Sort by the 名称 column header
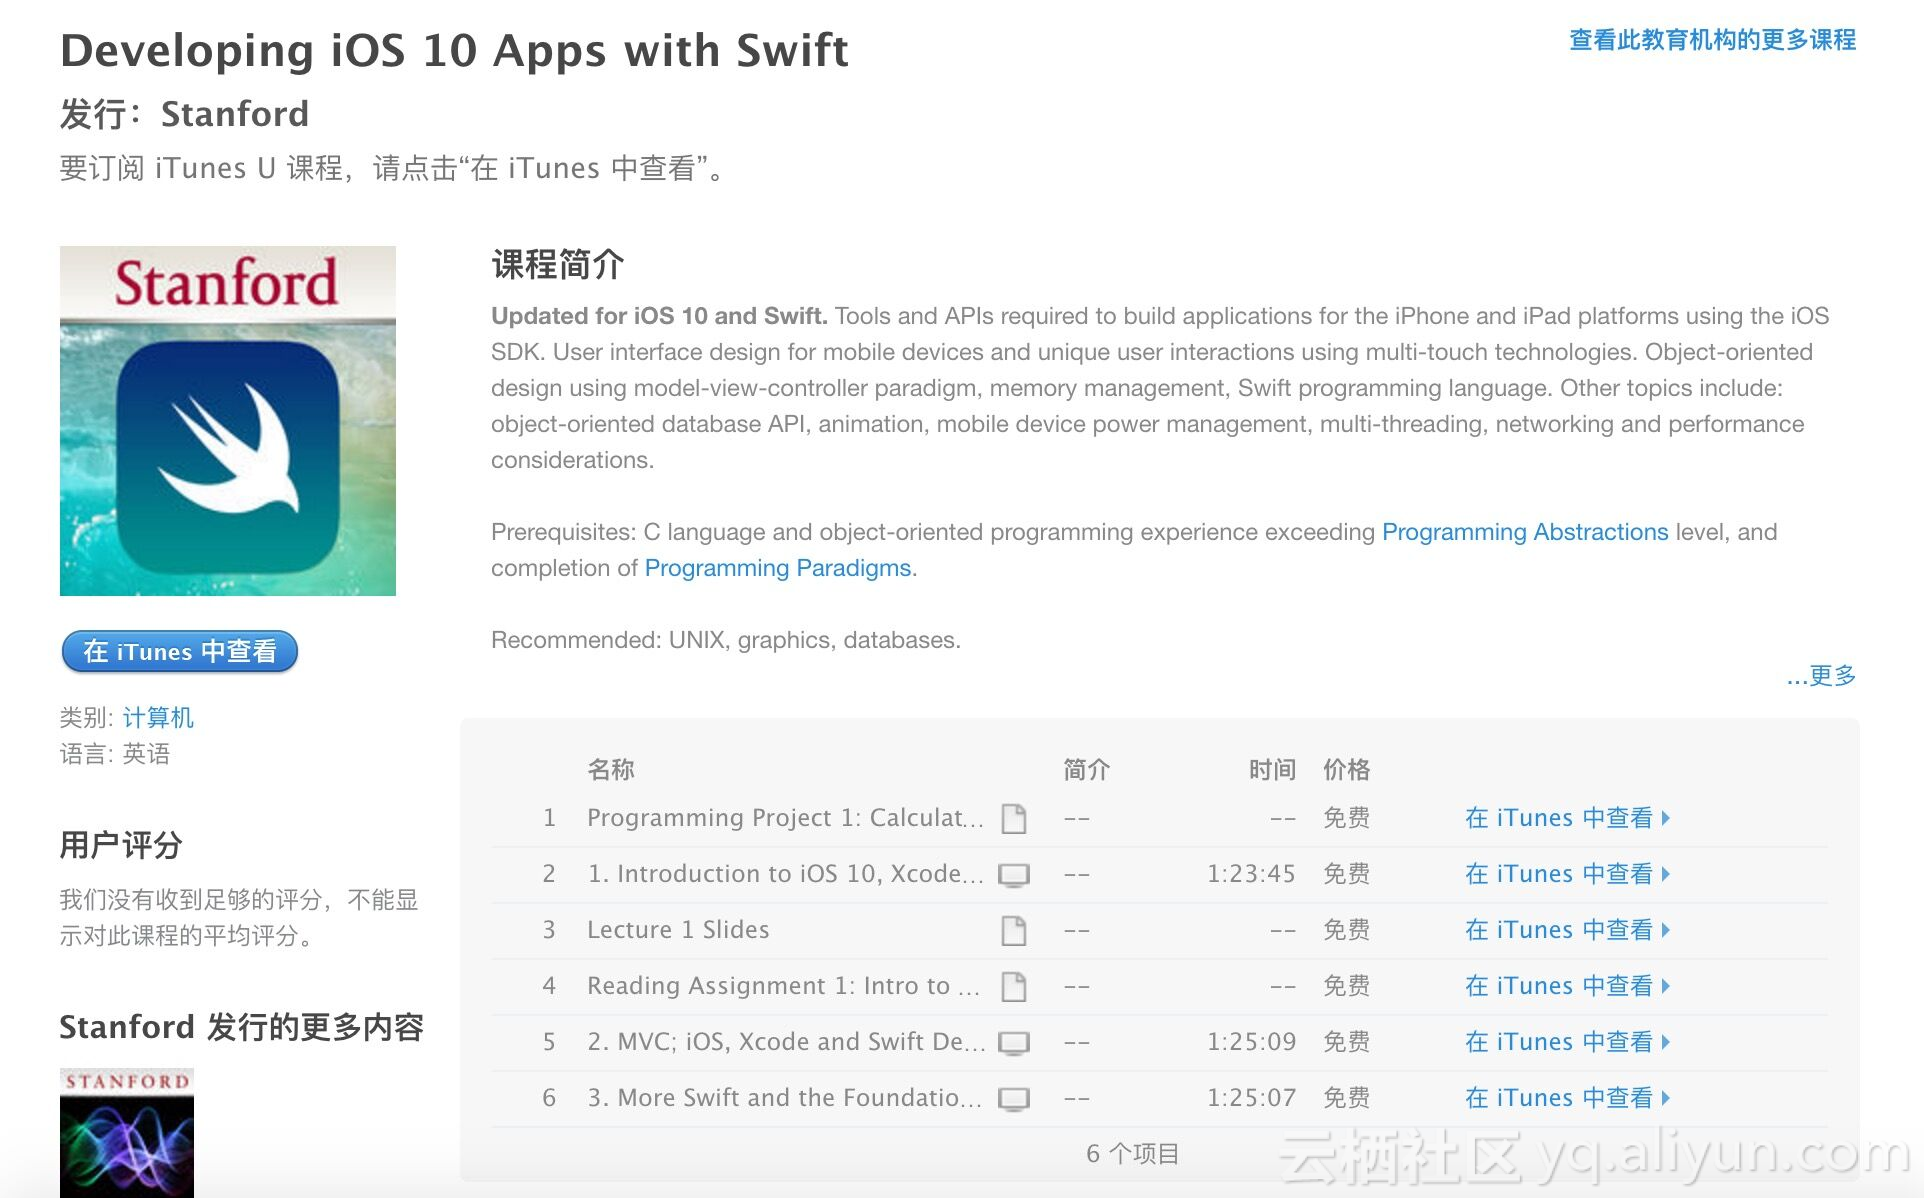1924x1198 pixels. (611, 770)
